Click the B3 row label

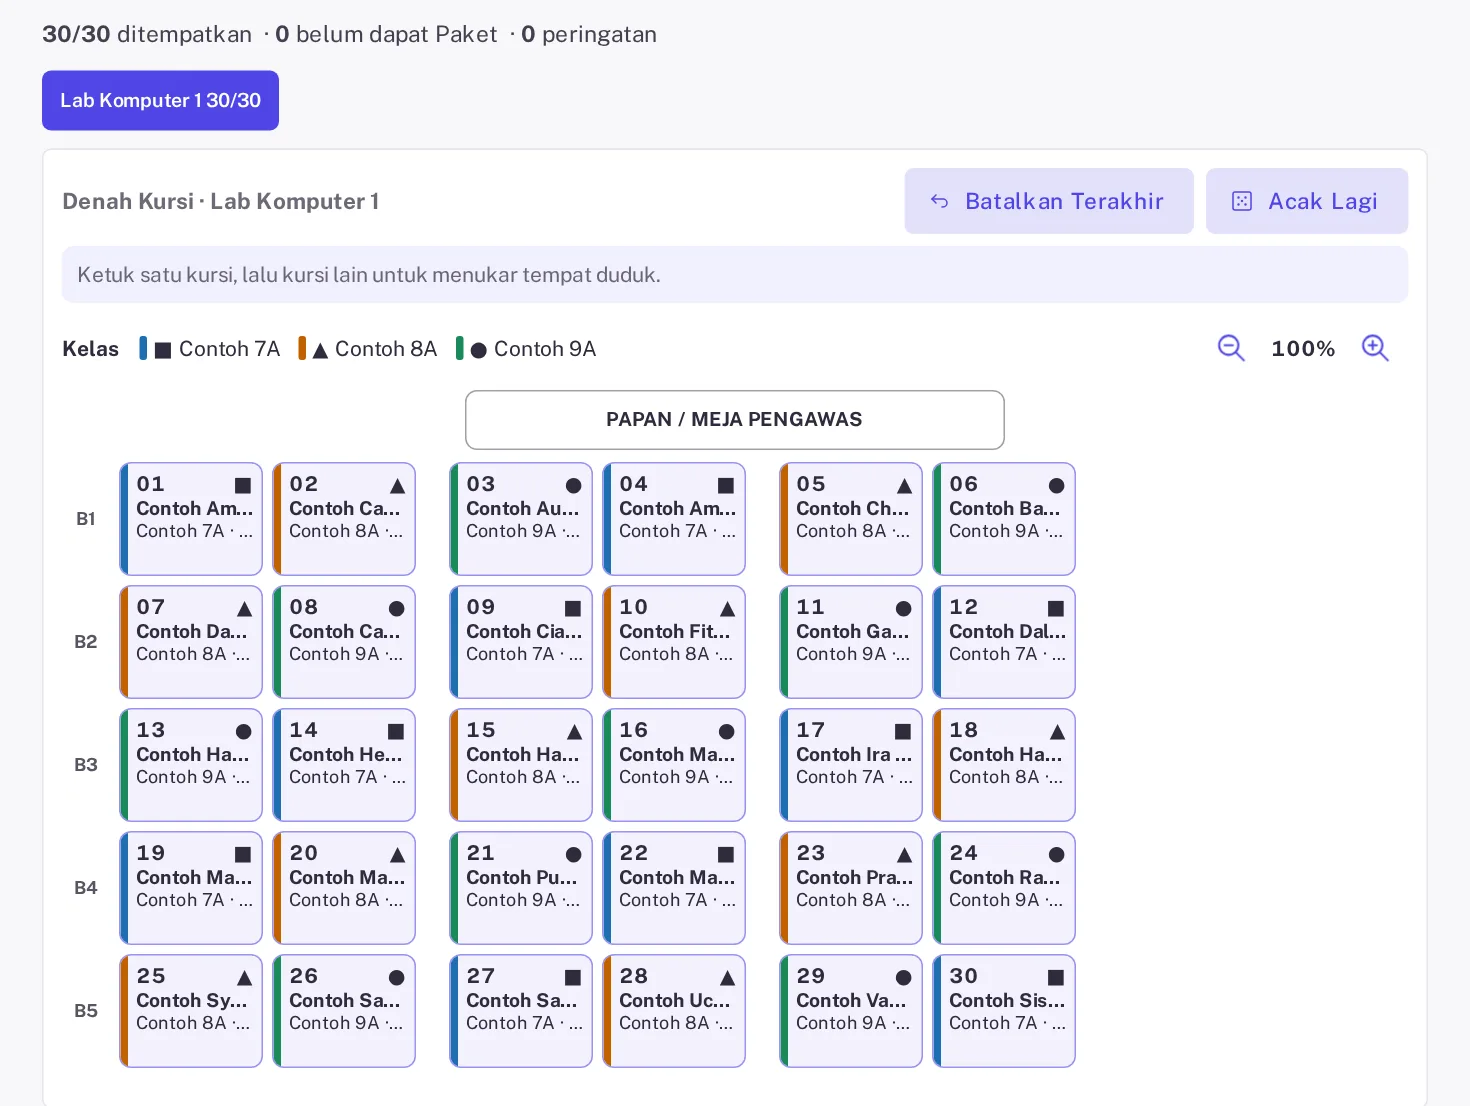coord(86,765)
